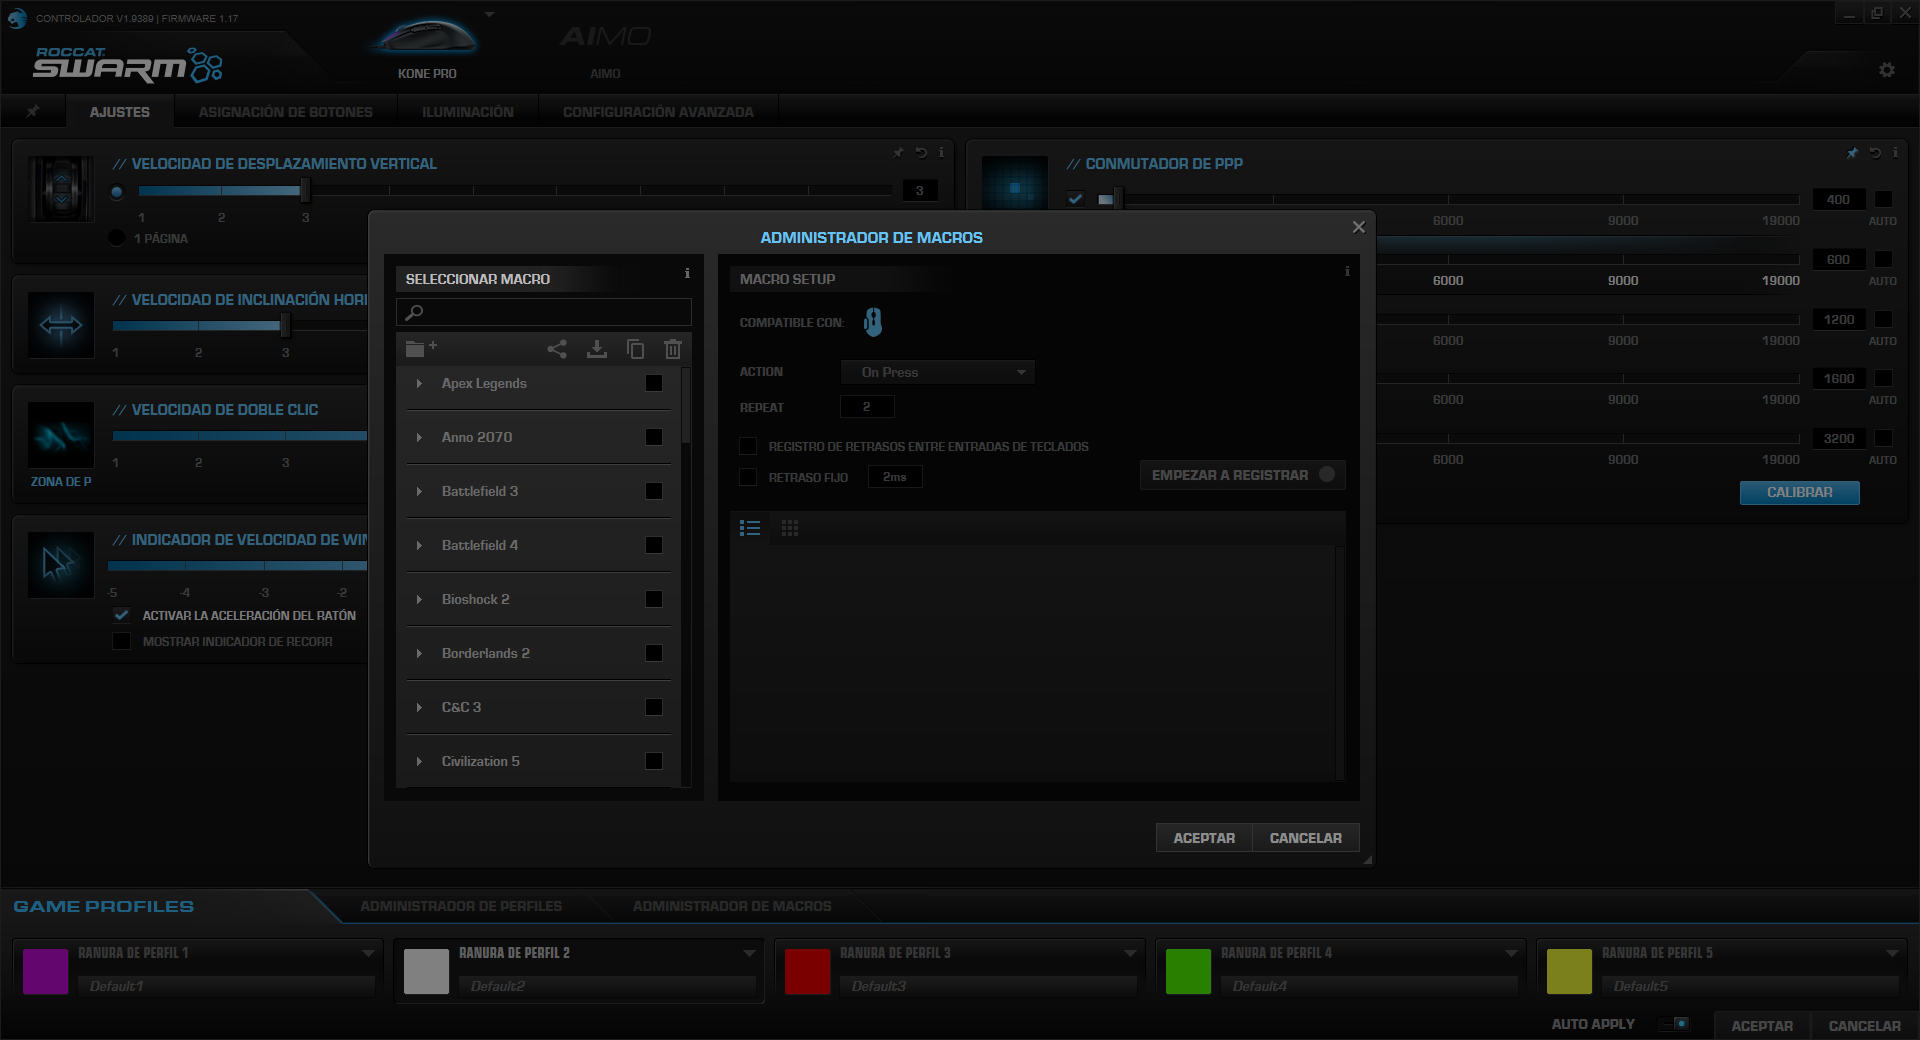Click the pin icon beside Ajustes tab
This screenshot has height=1040, width=1920.
tap(33, 111)
